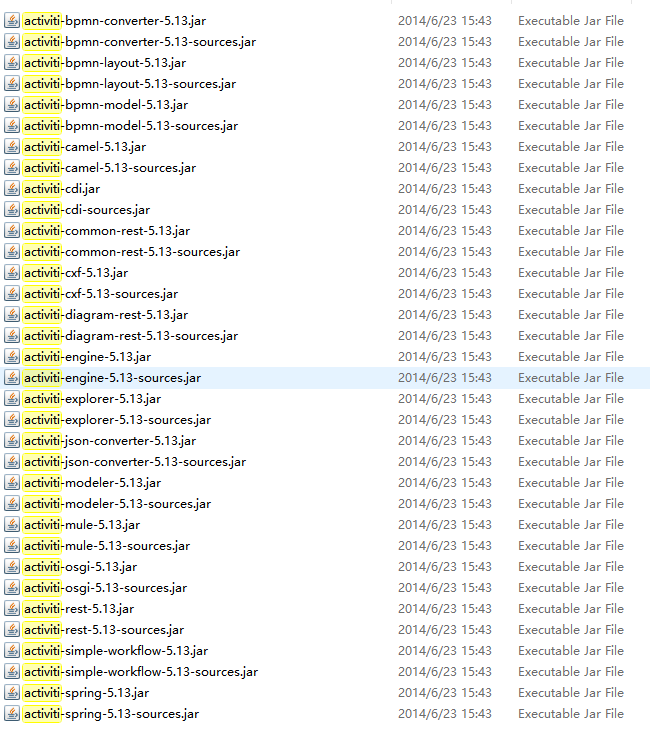Select file name activiti-modeler-5.13.jar

click(92, 483)
